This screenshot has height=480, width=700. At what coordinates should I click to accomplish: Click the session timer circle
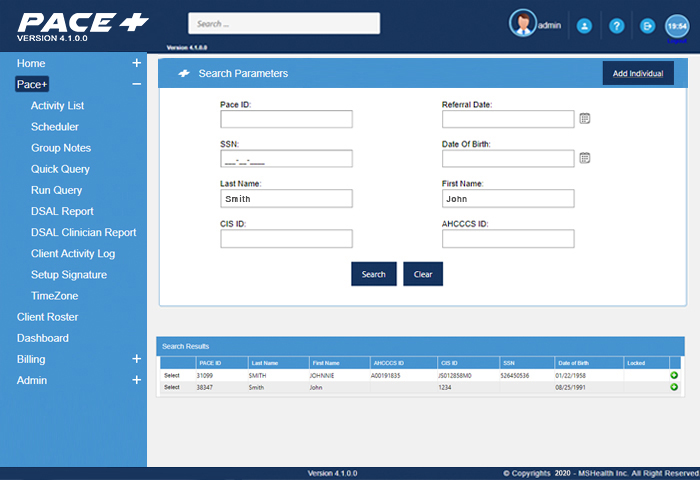click(677, 26)
